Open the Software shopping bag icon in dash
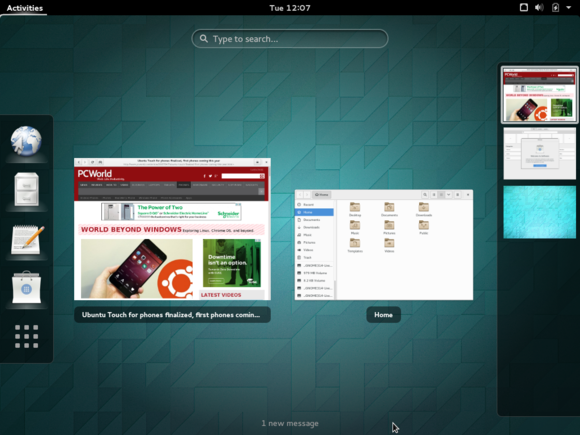Viewport: 580px width, 435px height. coord(26,287)
